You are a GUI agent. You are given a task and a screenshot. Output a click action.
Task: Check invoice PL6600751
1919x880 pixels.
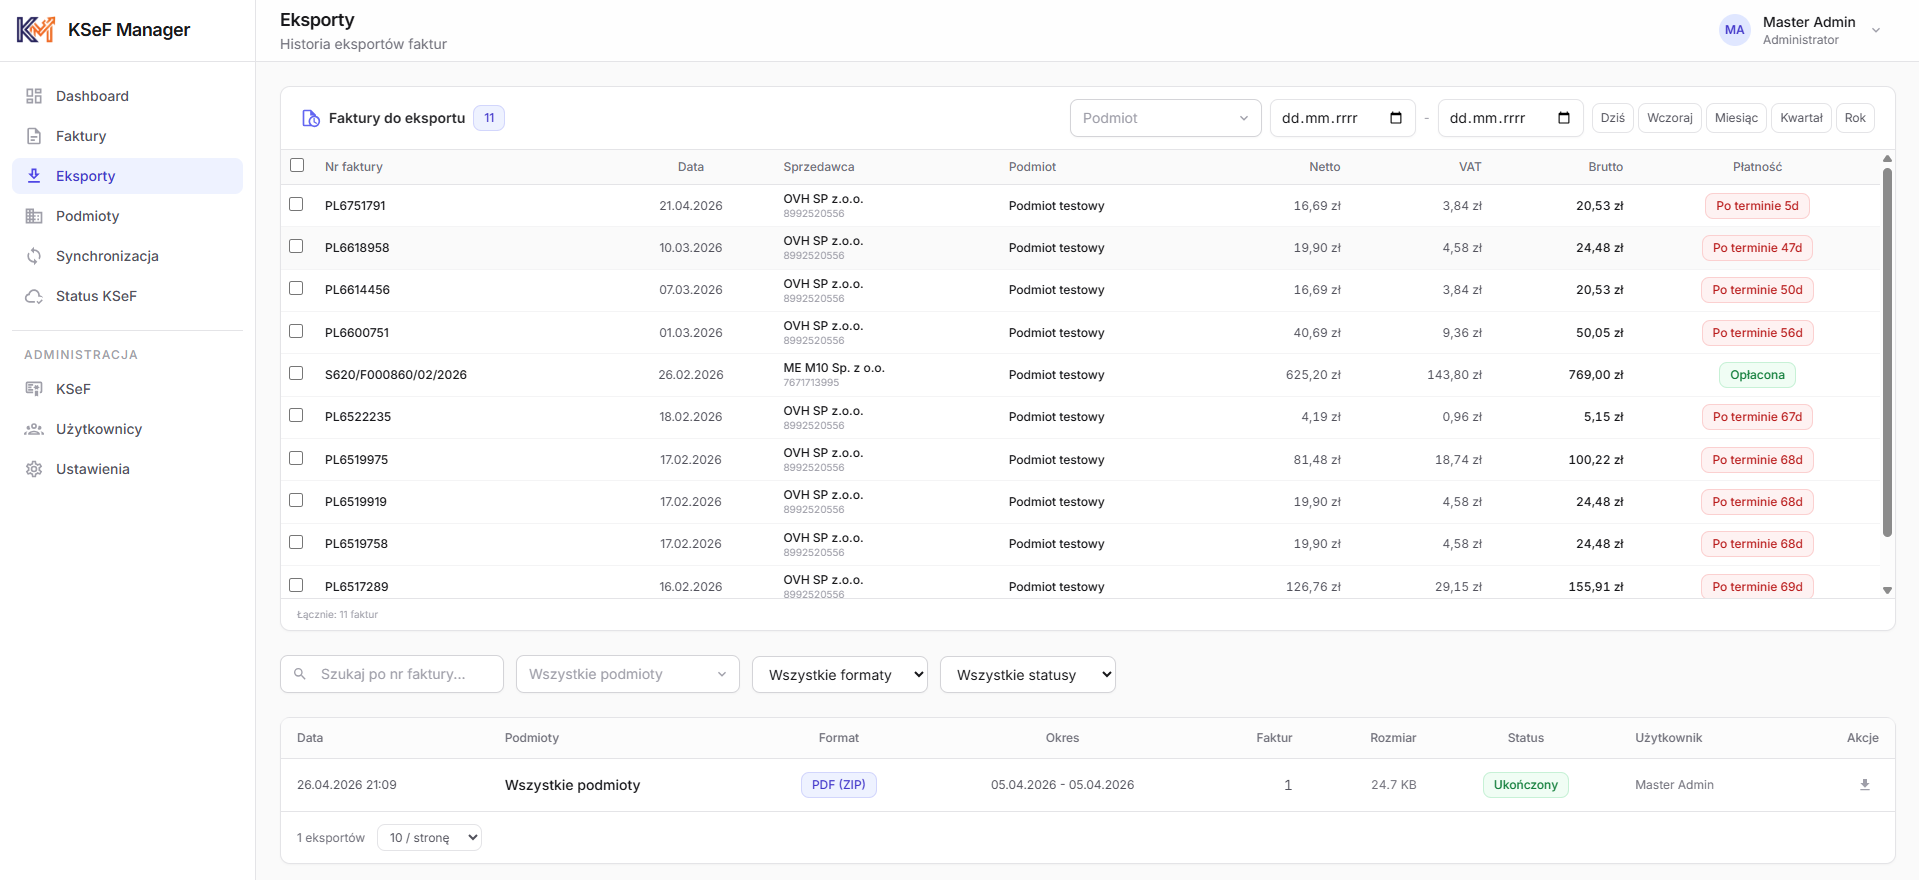coord(296,331)
